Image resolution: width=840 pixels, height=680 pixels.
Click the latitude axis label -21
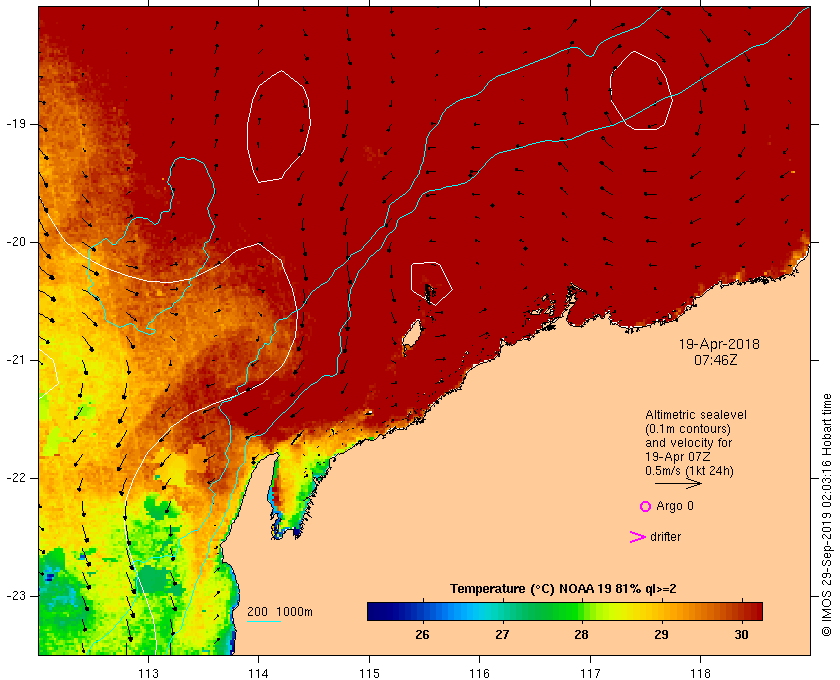[x=16, y=360]
